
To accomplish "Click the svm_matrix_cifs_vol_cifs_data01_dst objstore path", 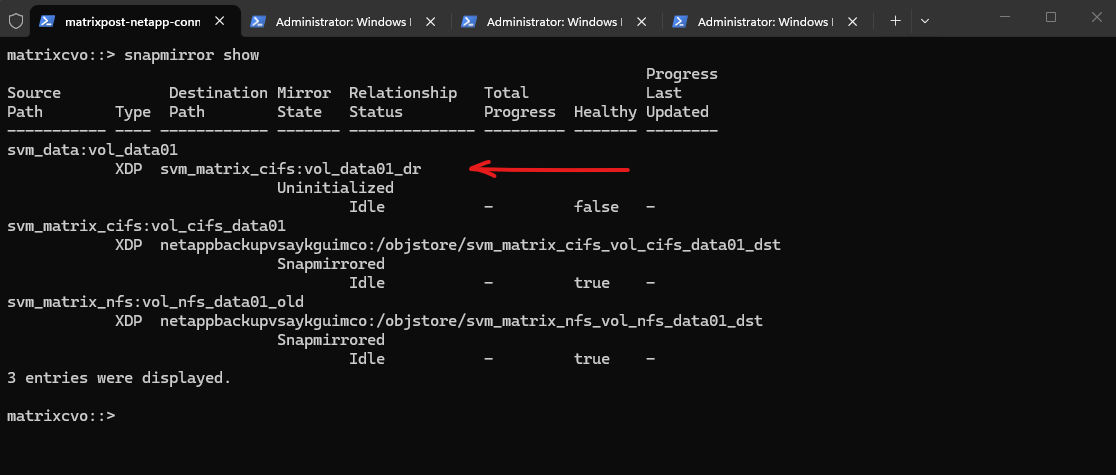I will 470,245.
